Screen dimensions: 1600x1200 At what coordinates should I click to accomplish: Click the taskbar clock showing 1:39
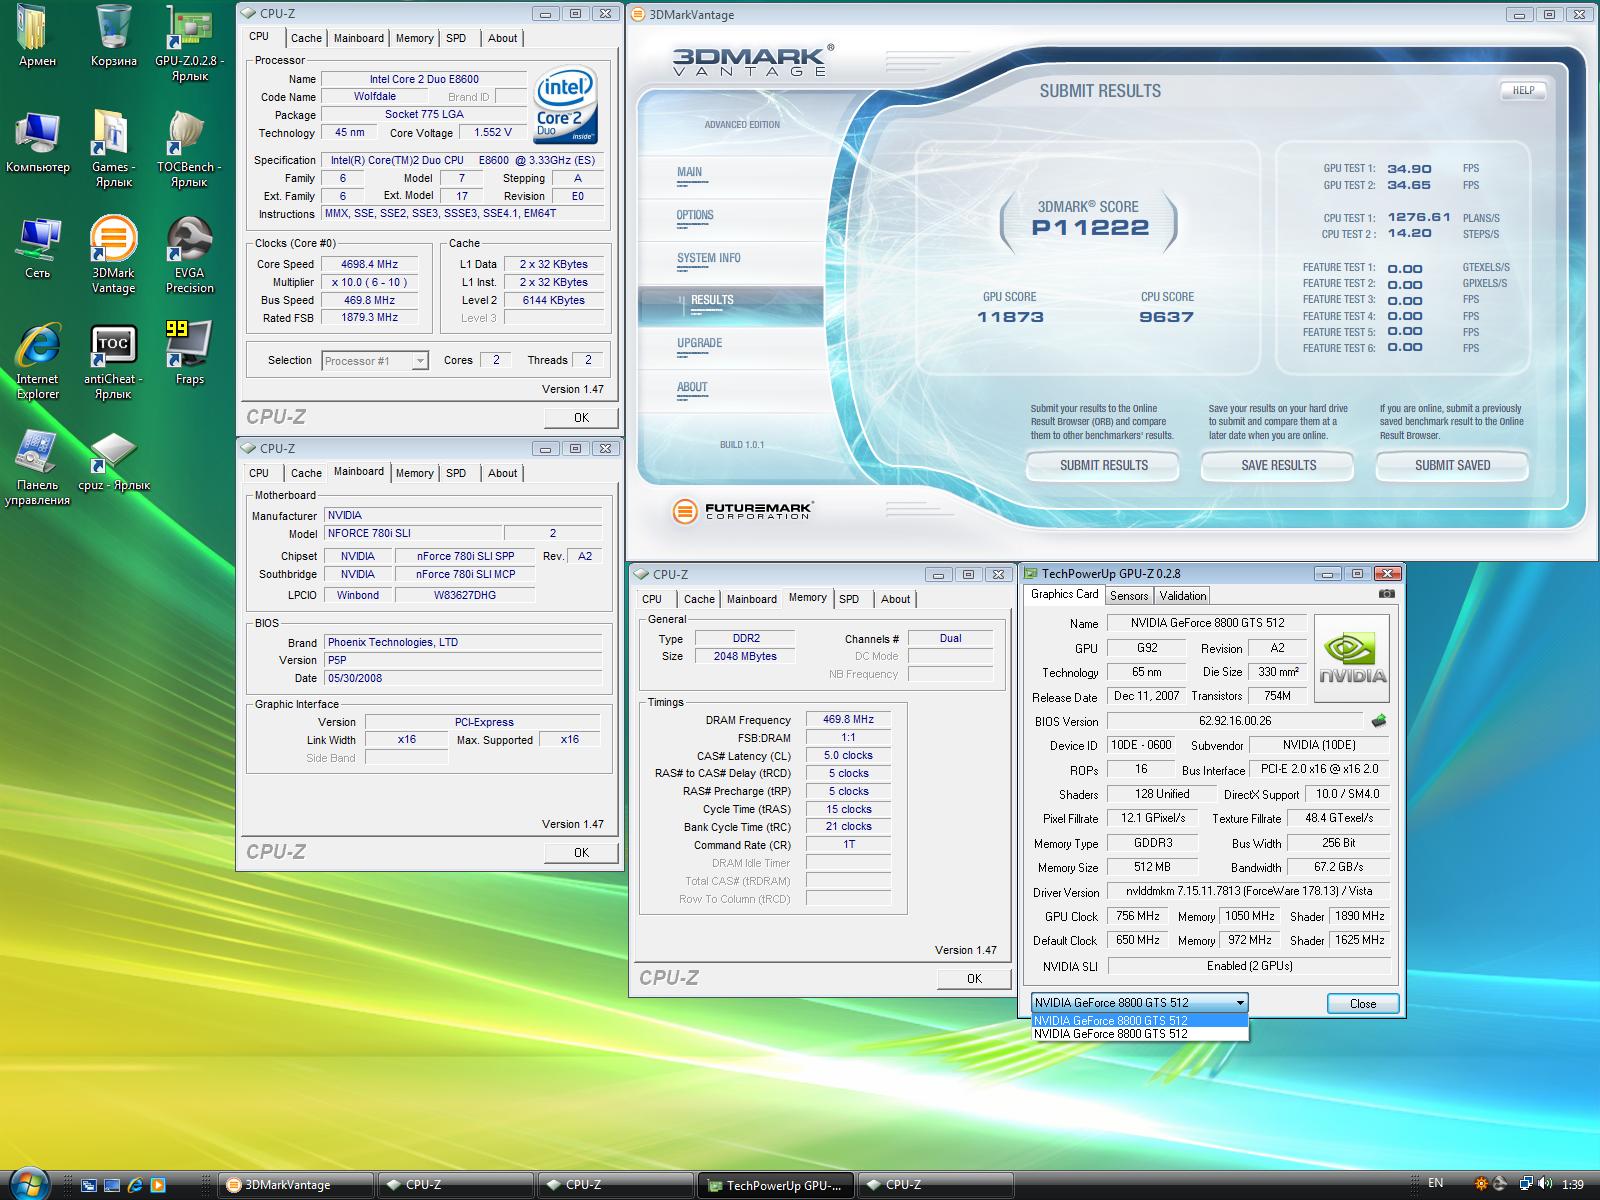click(1572, 1185)
